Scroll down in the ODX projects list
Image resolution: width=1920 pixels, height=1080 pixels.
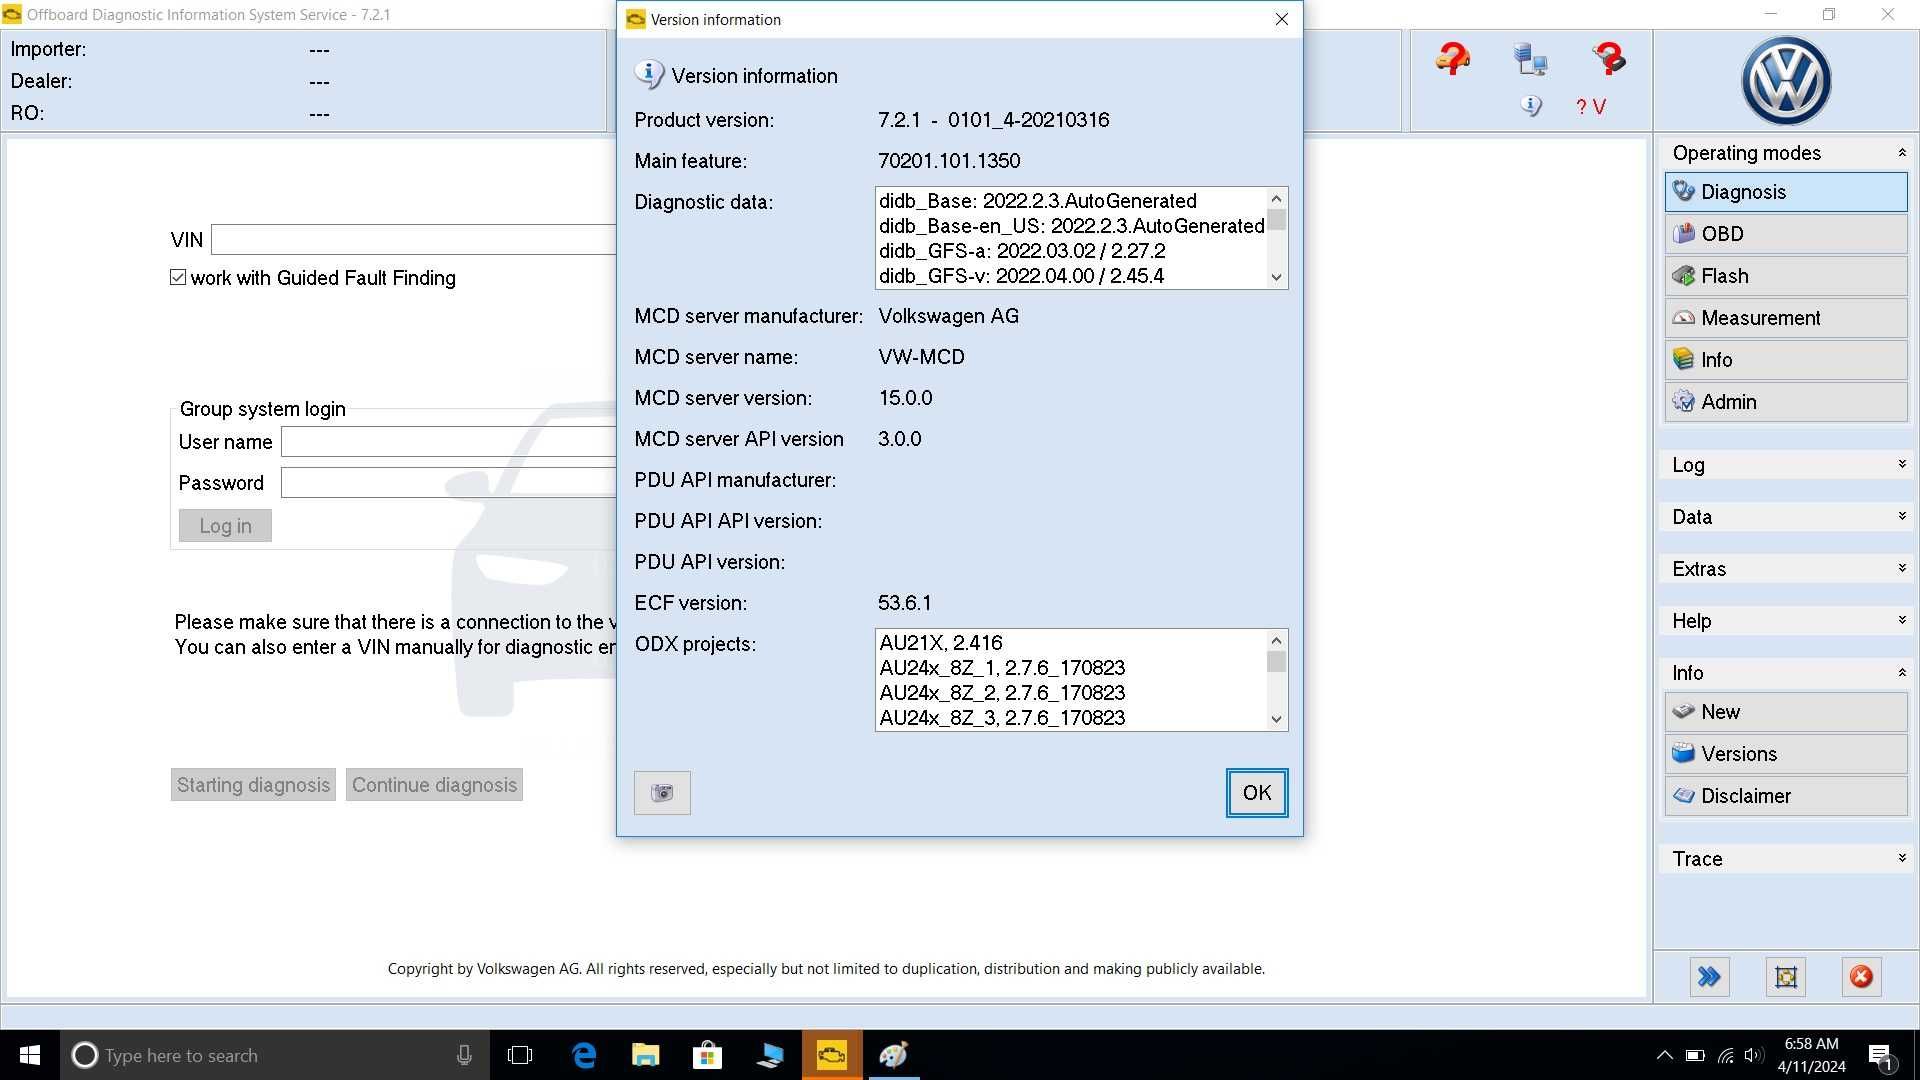pos(1274,719)
